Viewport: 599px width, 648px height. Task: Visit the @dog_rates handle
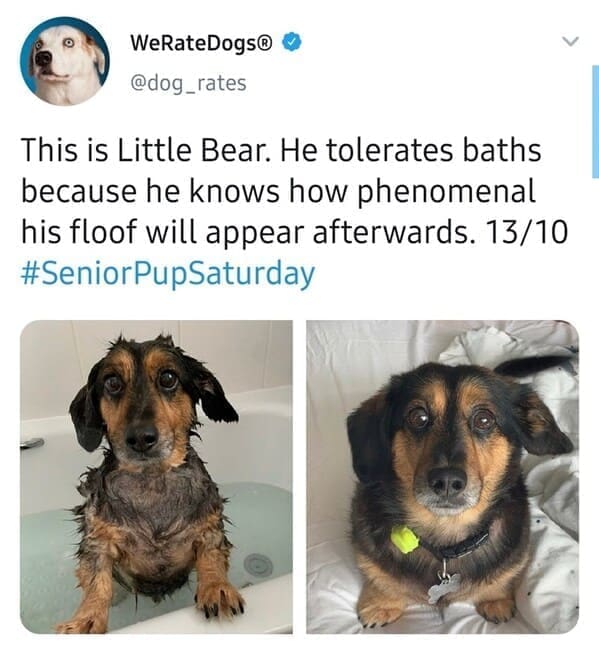[x=189, y=83]
